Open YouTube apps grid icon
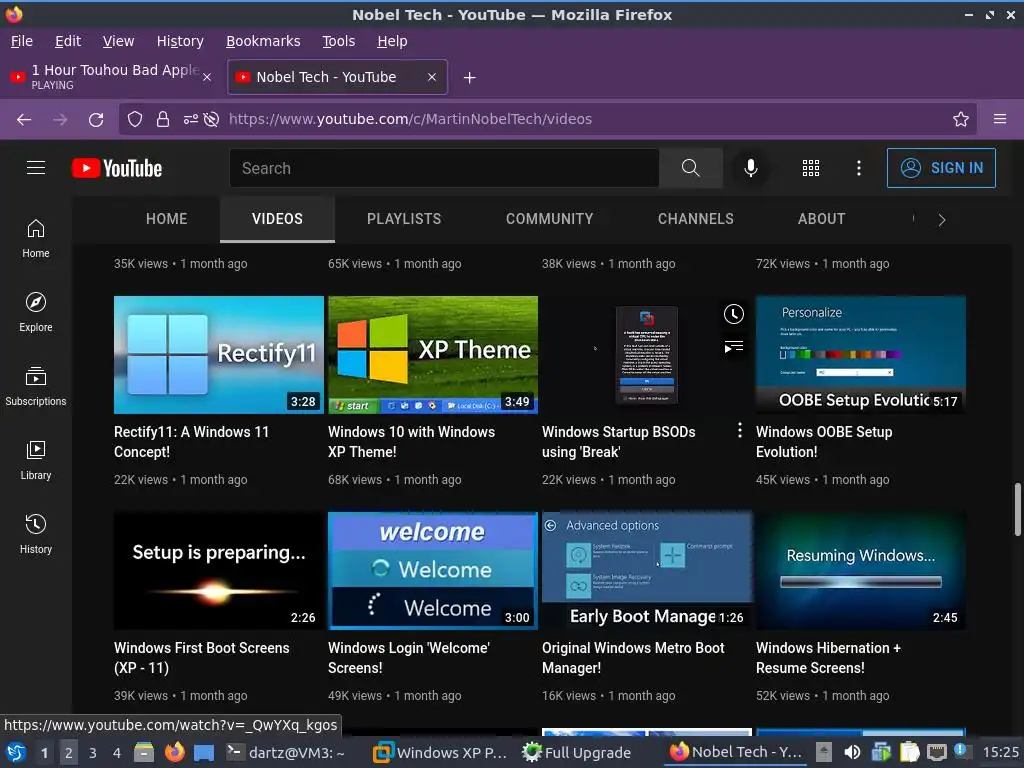This screenshot has width=1024, height=768. [x=810, y=168]
